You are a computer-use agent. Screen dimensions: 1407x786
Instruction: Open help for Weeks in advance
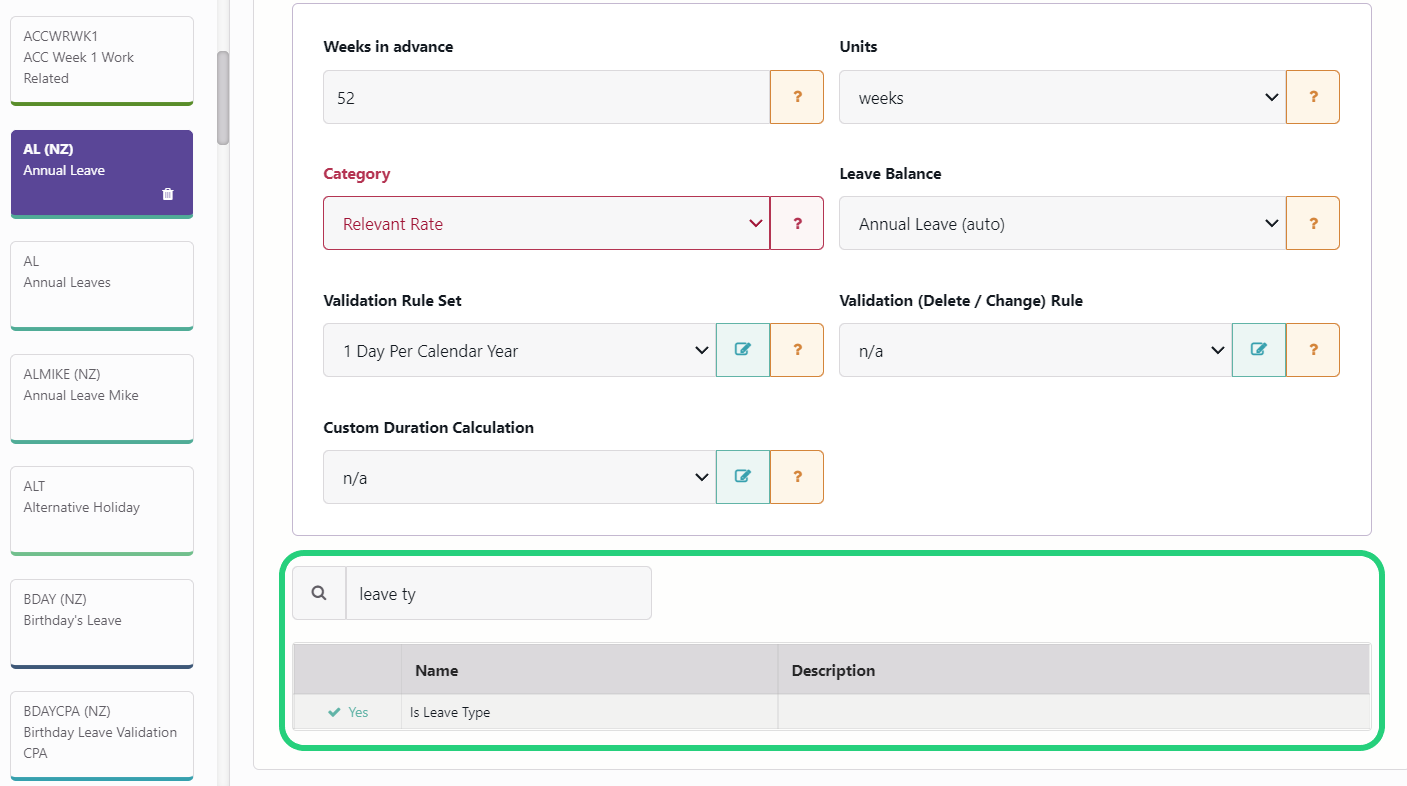[797, 97]
